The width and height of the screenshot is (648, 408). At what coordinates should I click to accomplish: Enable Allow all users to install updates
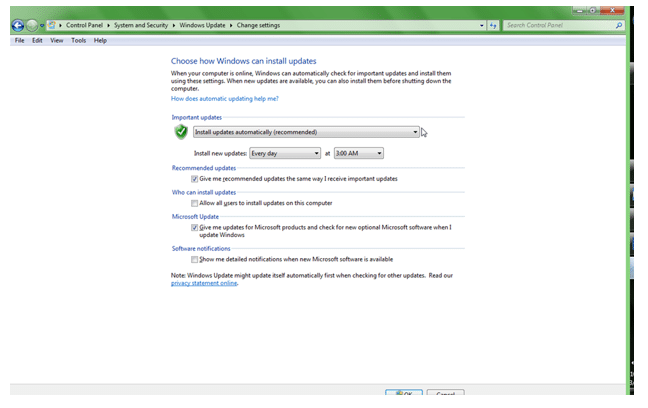(x=194, y=203)
